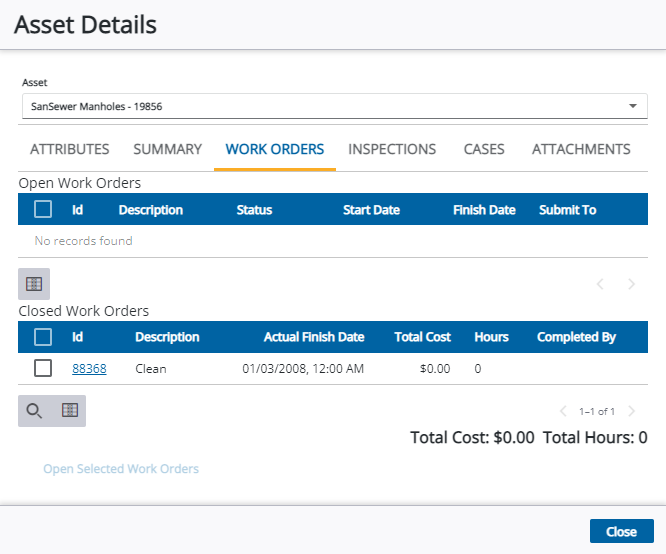Sort closed work orders by Actual Finish Date
666x554 pixels.
313,337
